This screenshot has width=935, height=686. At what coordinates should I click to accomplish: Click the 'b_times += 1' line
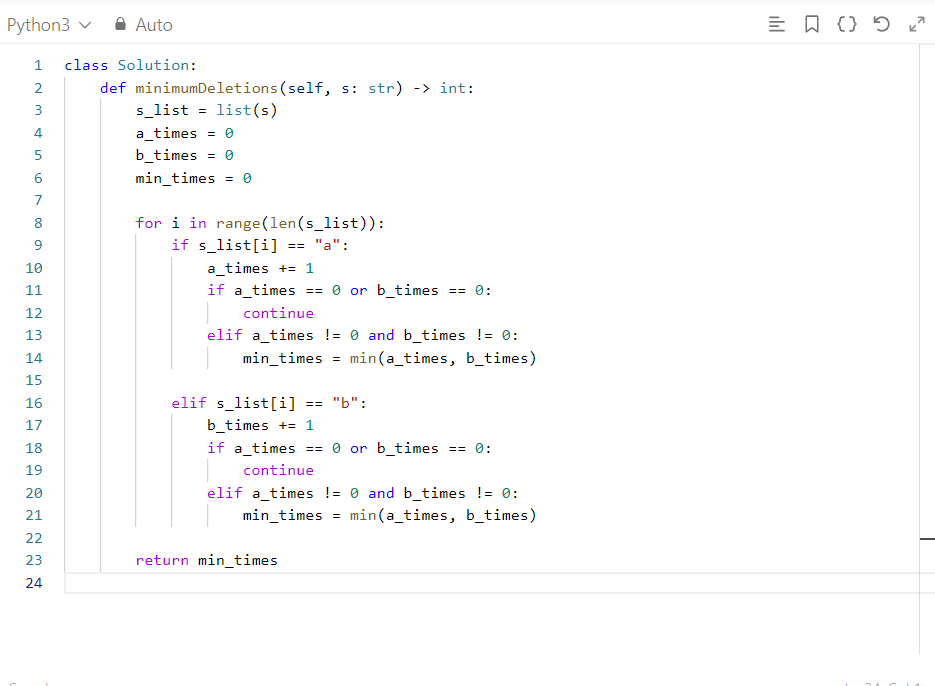click(x=260, y=425)
